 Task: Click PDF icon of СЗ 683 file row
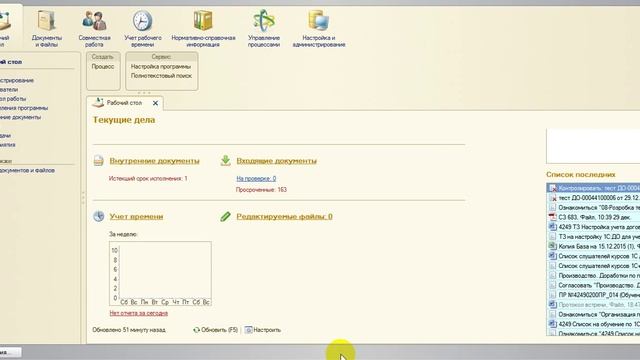tap(552, 217)
